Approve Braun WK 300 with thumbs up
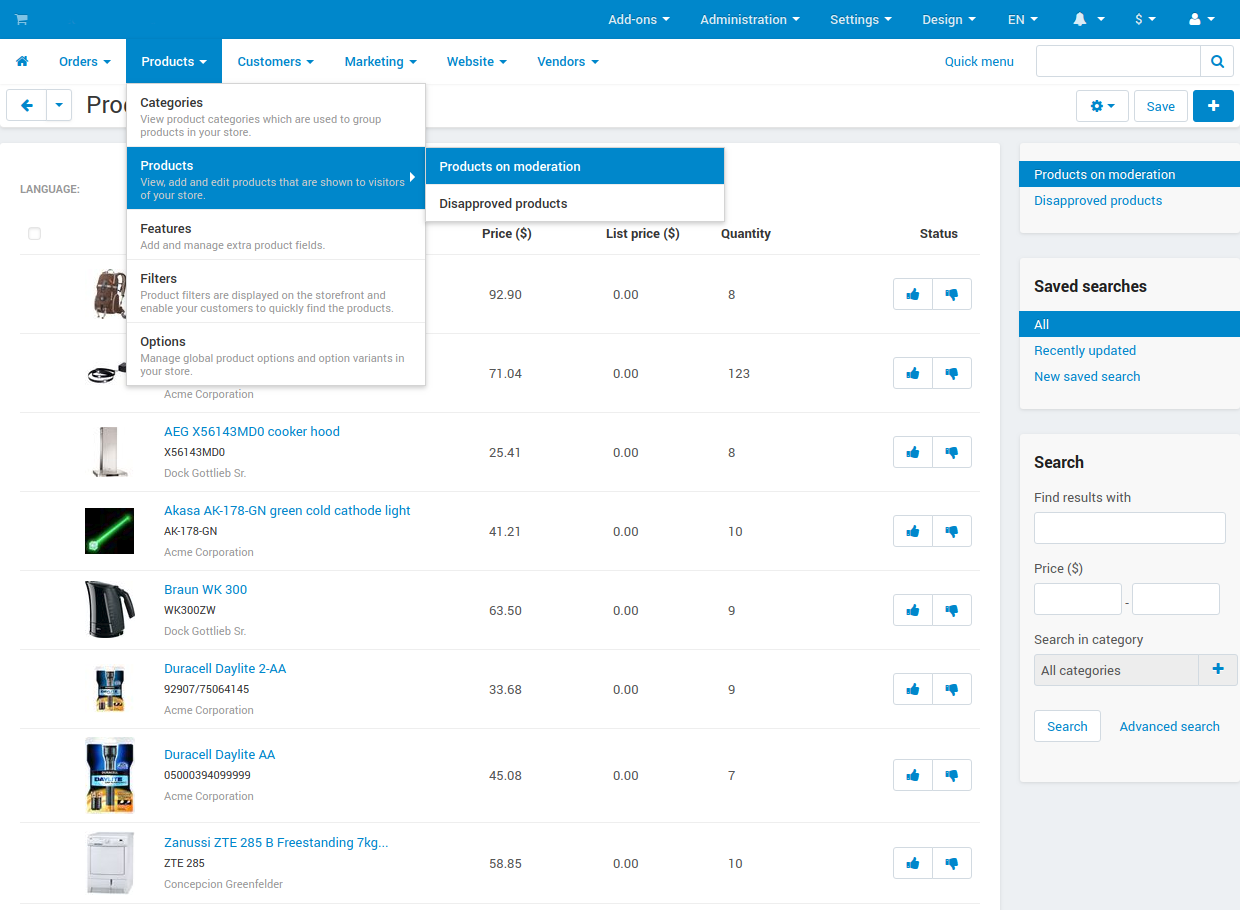Viewport: 1240px width, 910px height. tap(913, 610)
